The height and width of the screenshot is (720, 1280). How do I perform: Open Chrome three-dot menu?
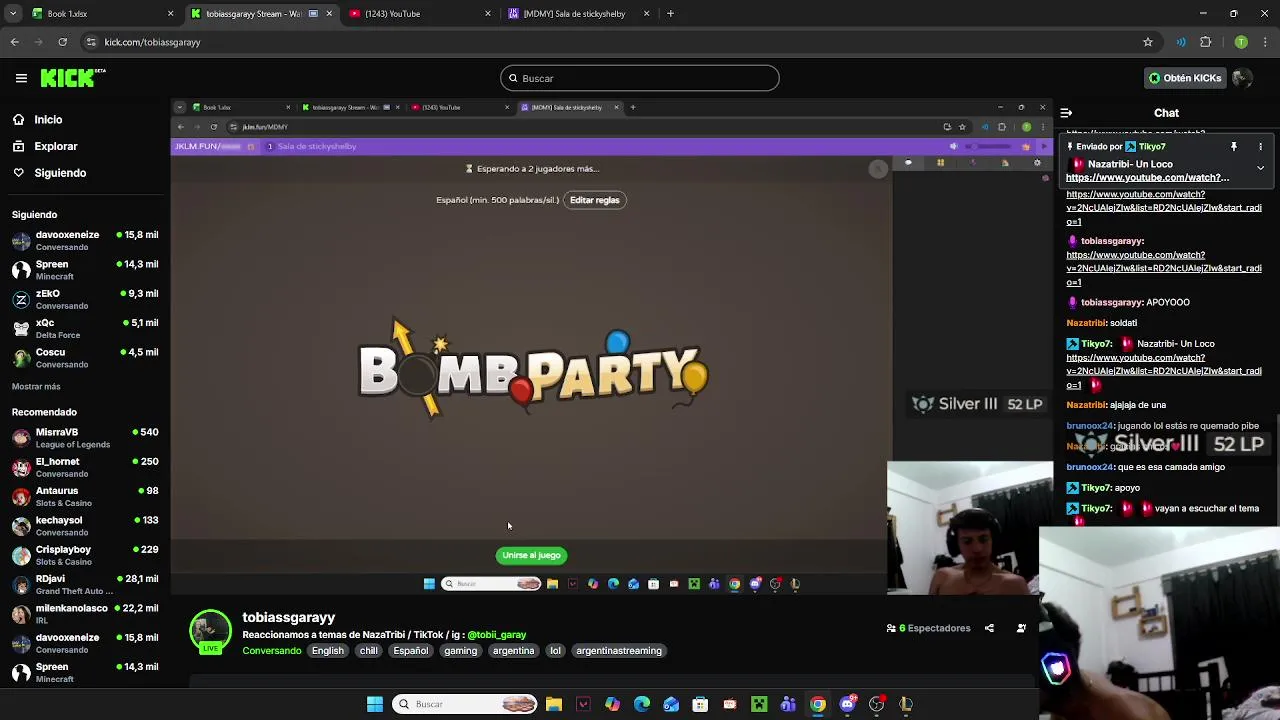tap(1266, 42)
